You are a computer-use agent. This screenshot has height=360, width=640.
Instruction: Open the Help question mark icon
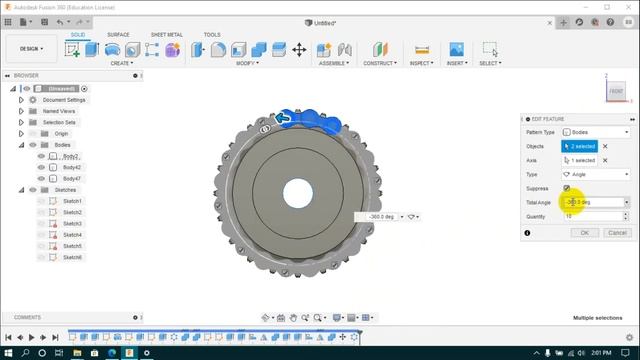pos(610,22)
